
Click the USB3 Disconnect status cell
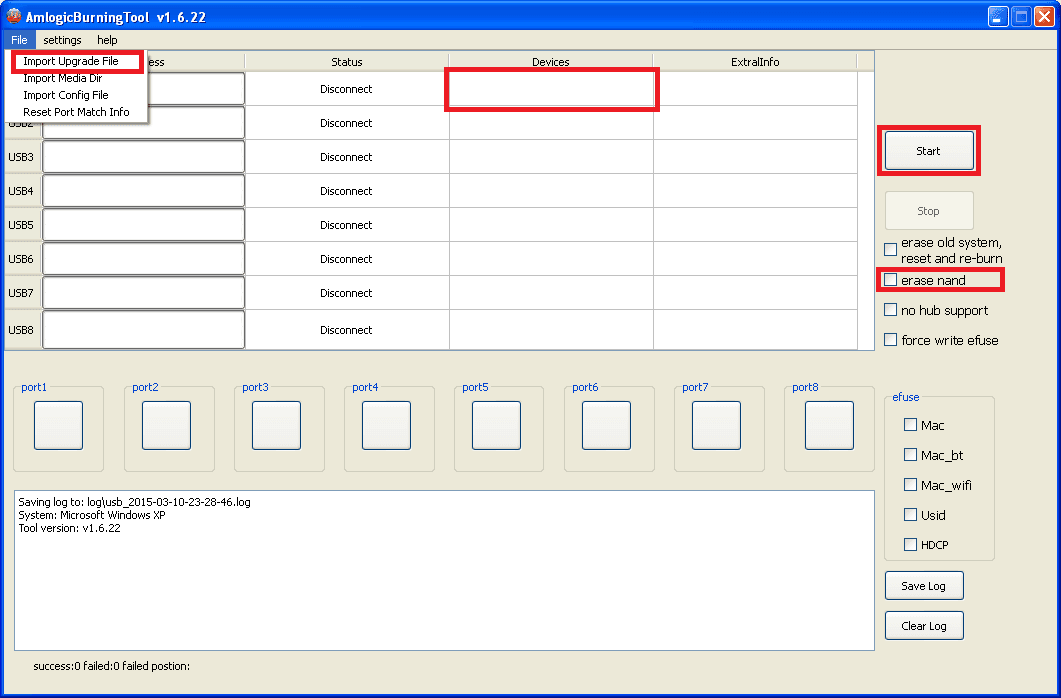pyautogui.click(x=346, y=157)
